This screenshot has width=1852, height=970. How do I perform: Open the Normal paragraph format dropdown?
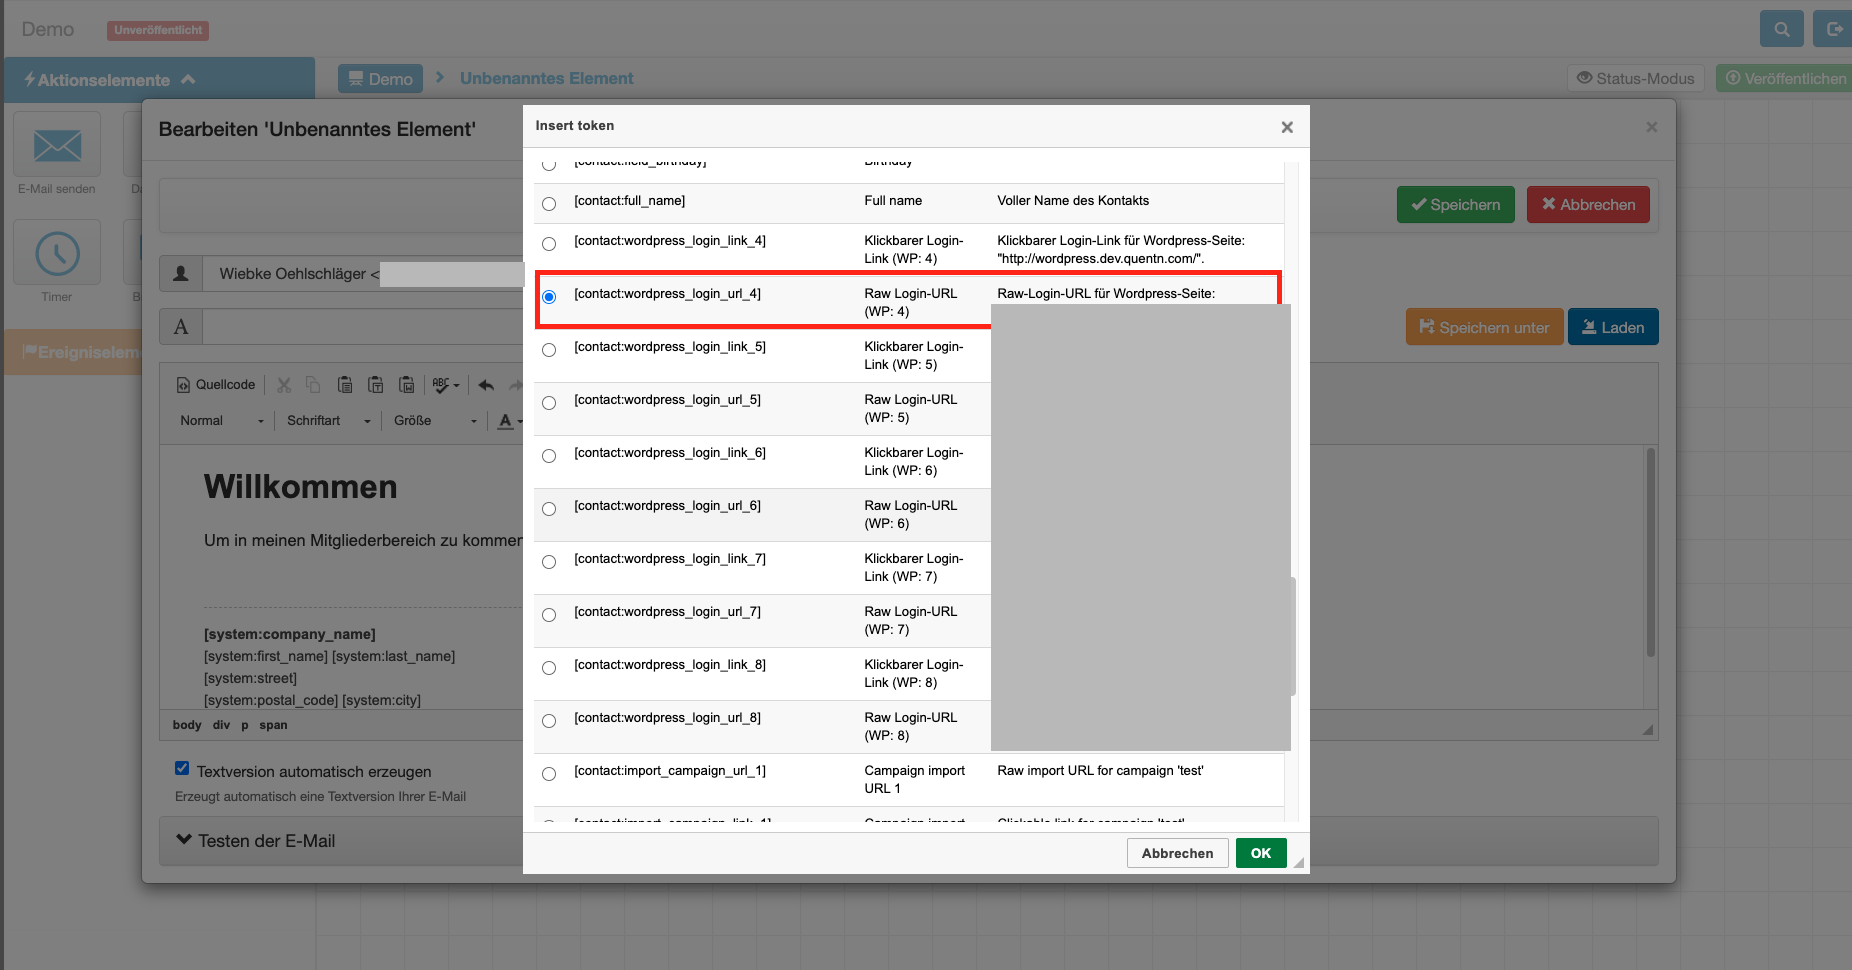coord(221,421)
